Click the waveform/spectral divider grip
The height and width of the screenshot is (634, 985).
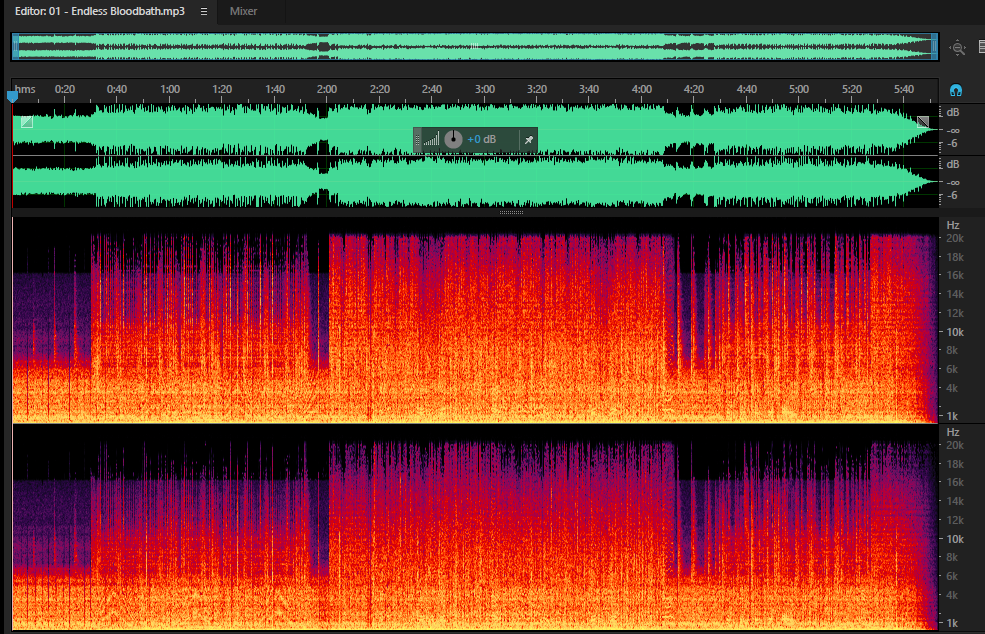pos(511,212)
